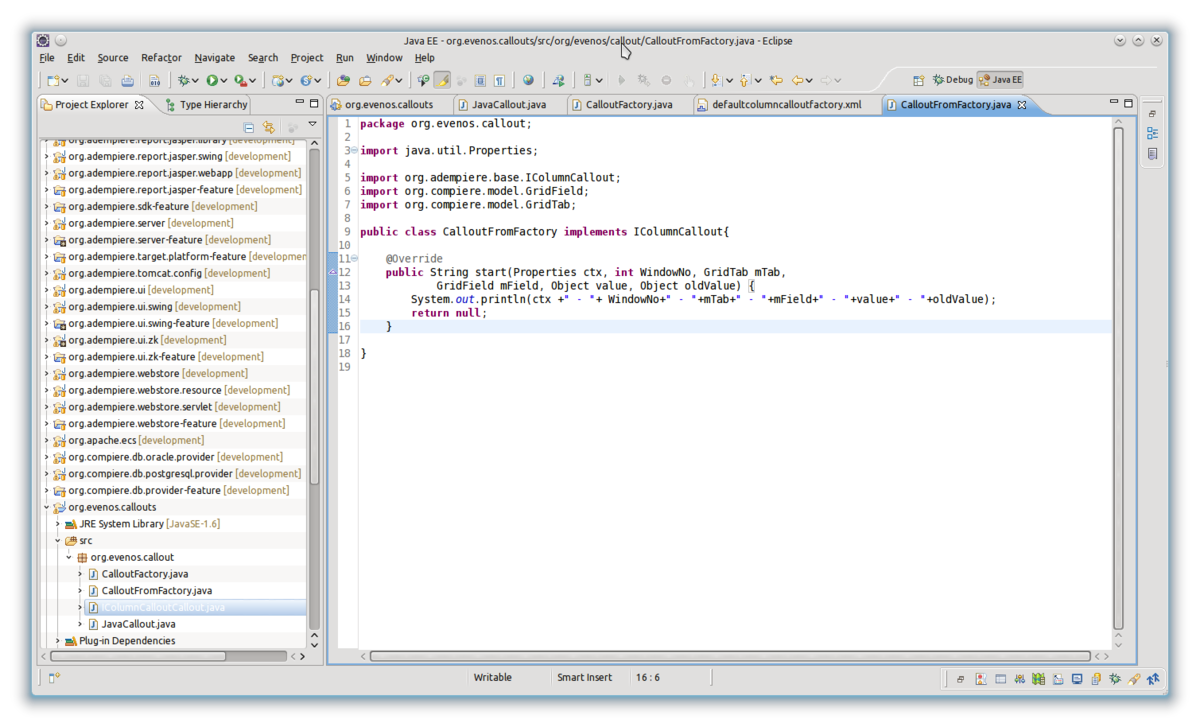
Task: Click the Open Perspective icon beside Debug
Action: point(919,80)
